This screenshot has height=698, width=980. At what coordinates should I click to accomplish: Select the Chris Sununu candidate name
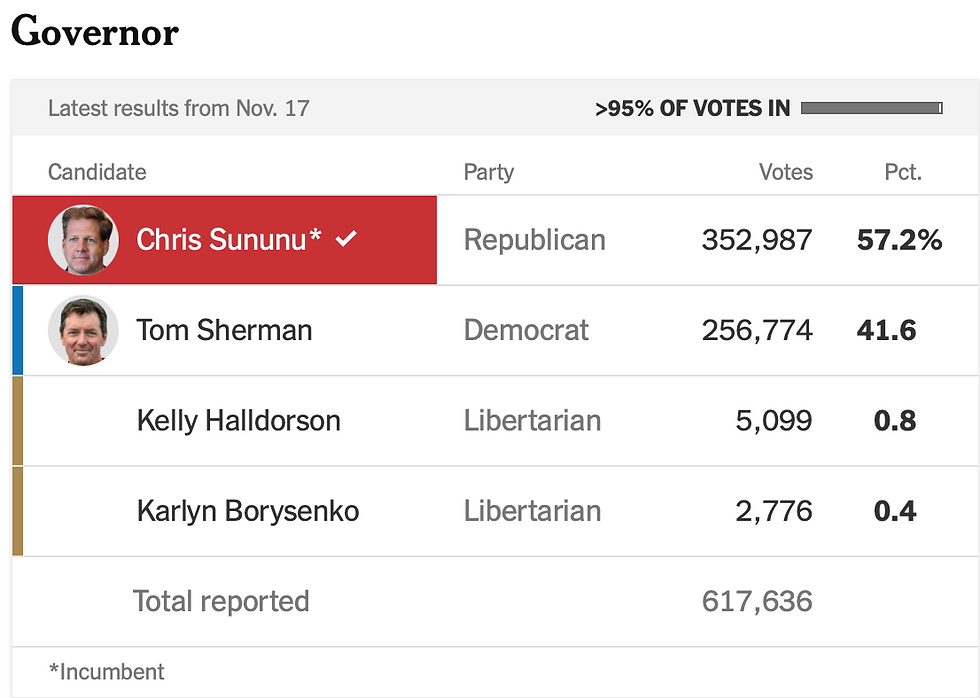[229, 239]
